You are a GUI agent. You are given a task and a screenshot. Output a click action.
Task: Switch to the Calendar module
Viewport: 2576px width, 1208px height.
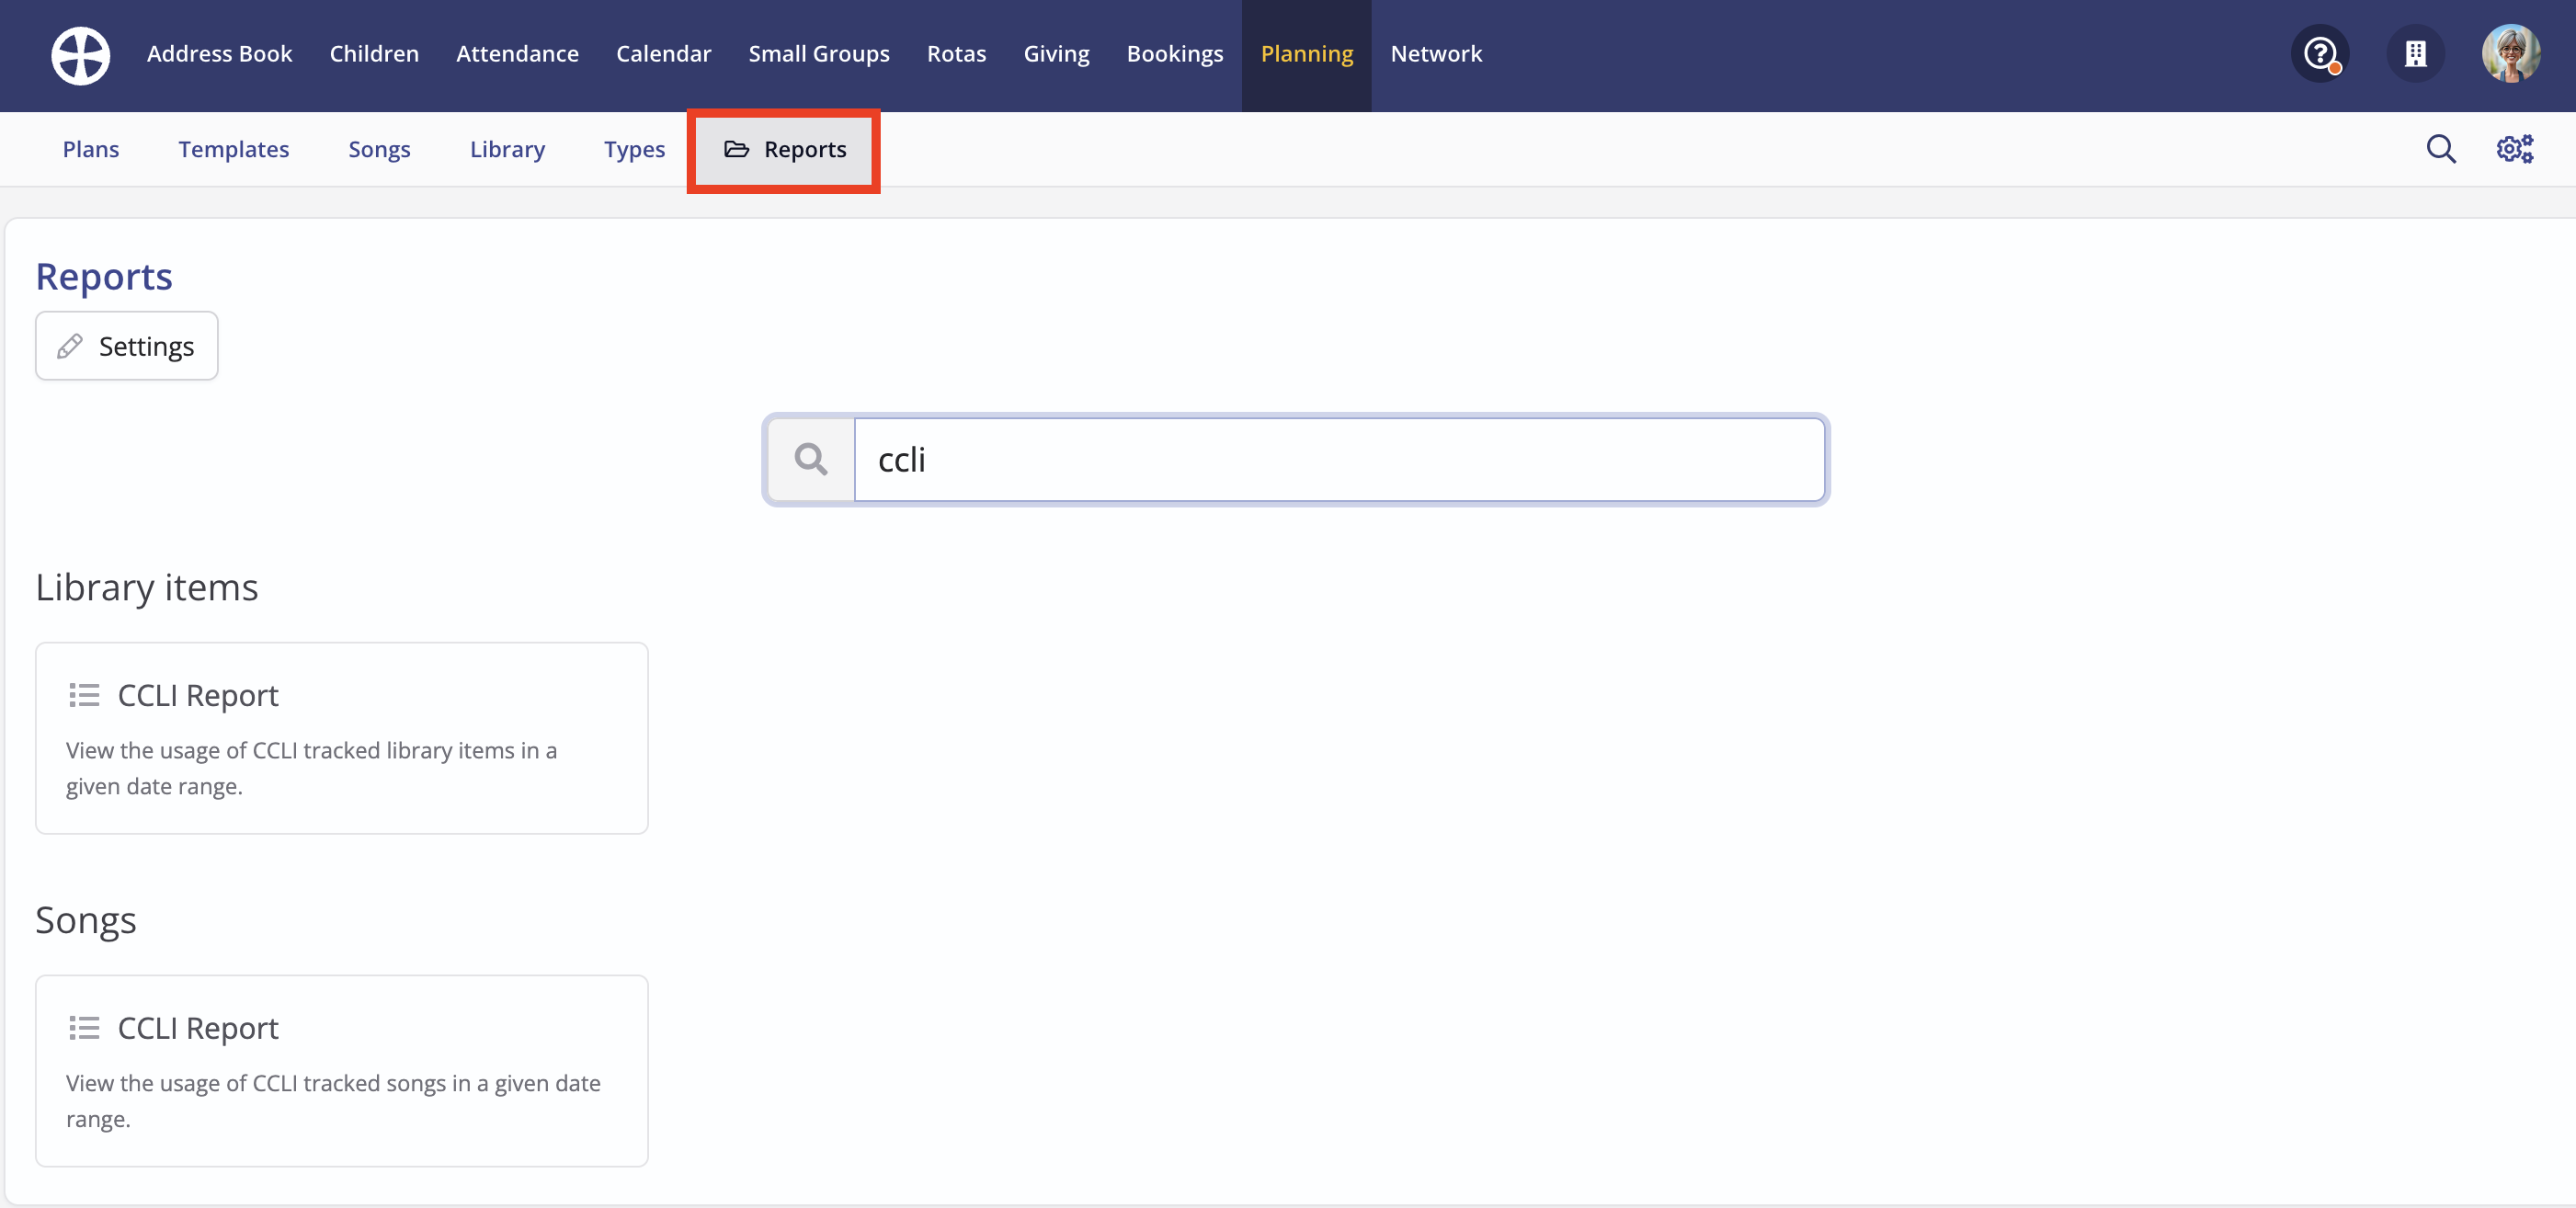point(663,54)
